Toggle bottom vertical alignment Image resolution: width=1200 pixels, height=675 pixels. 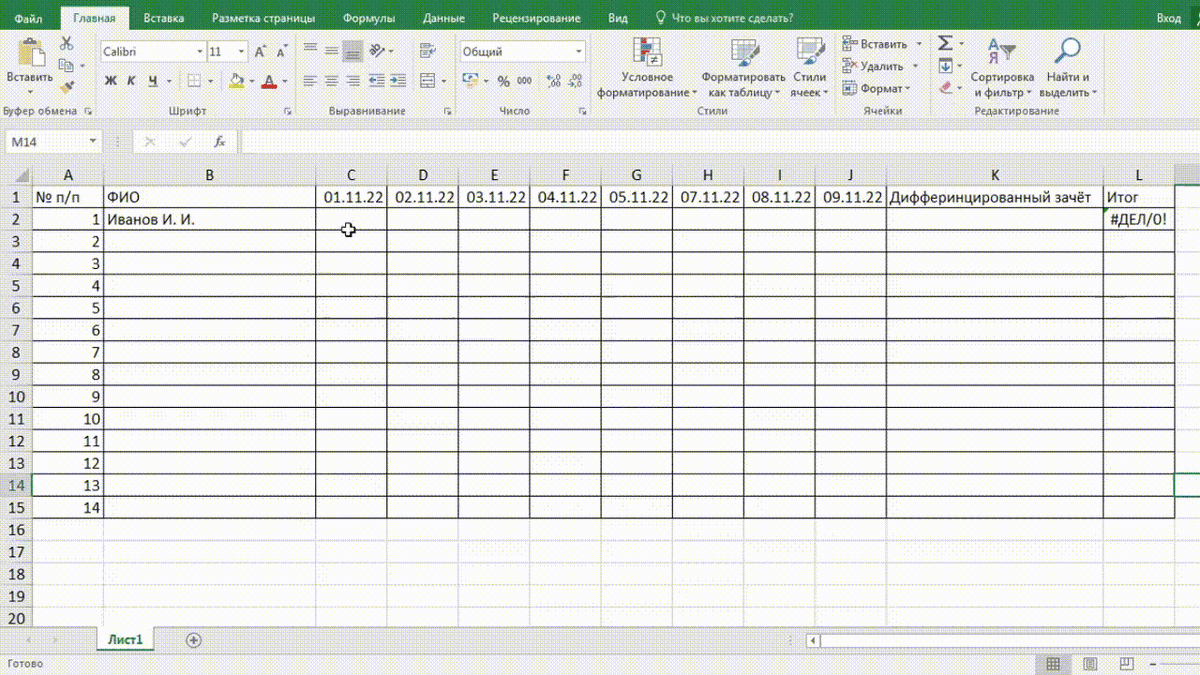pyautogui.click(x=352, y=50)
